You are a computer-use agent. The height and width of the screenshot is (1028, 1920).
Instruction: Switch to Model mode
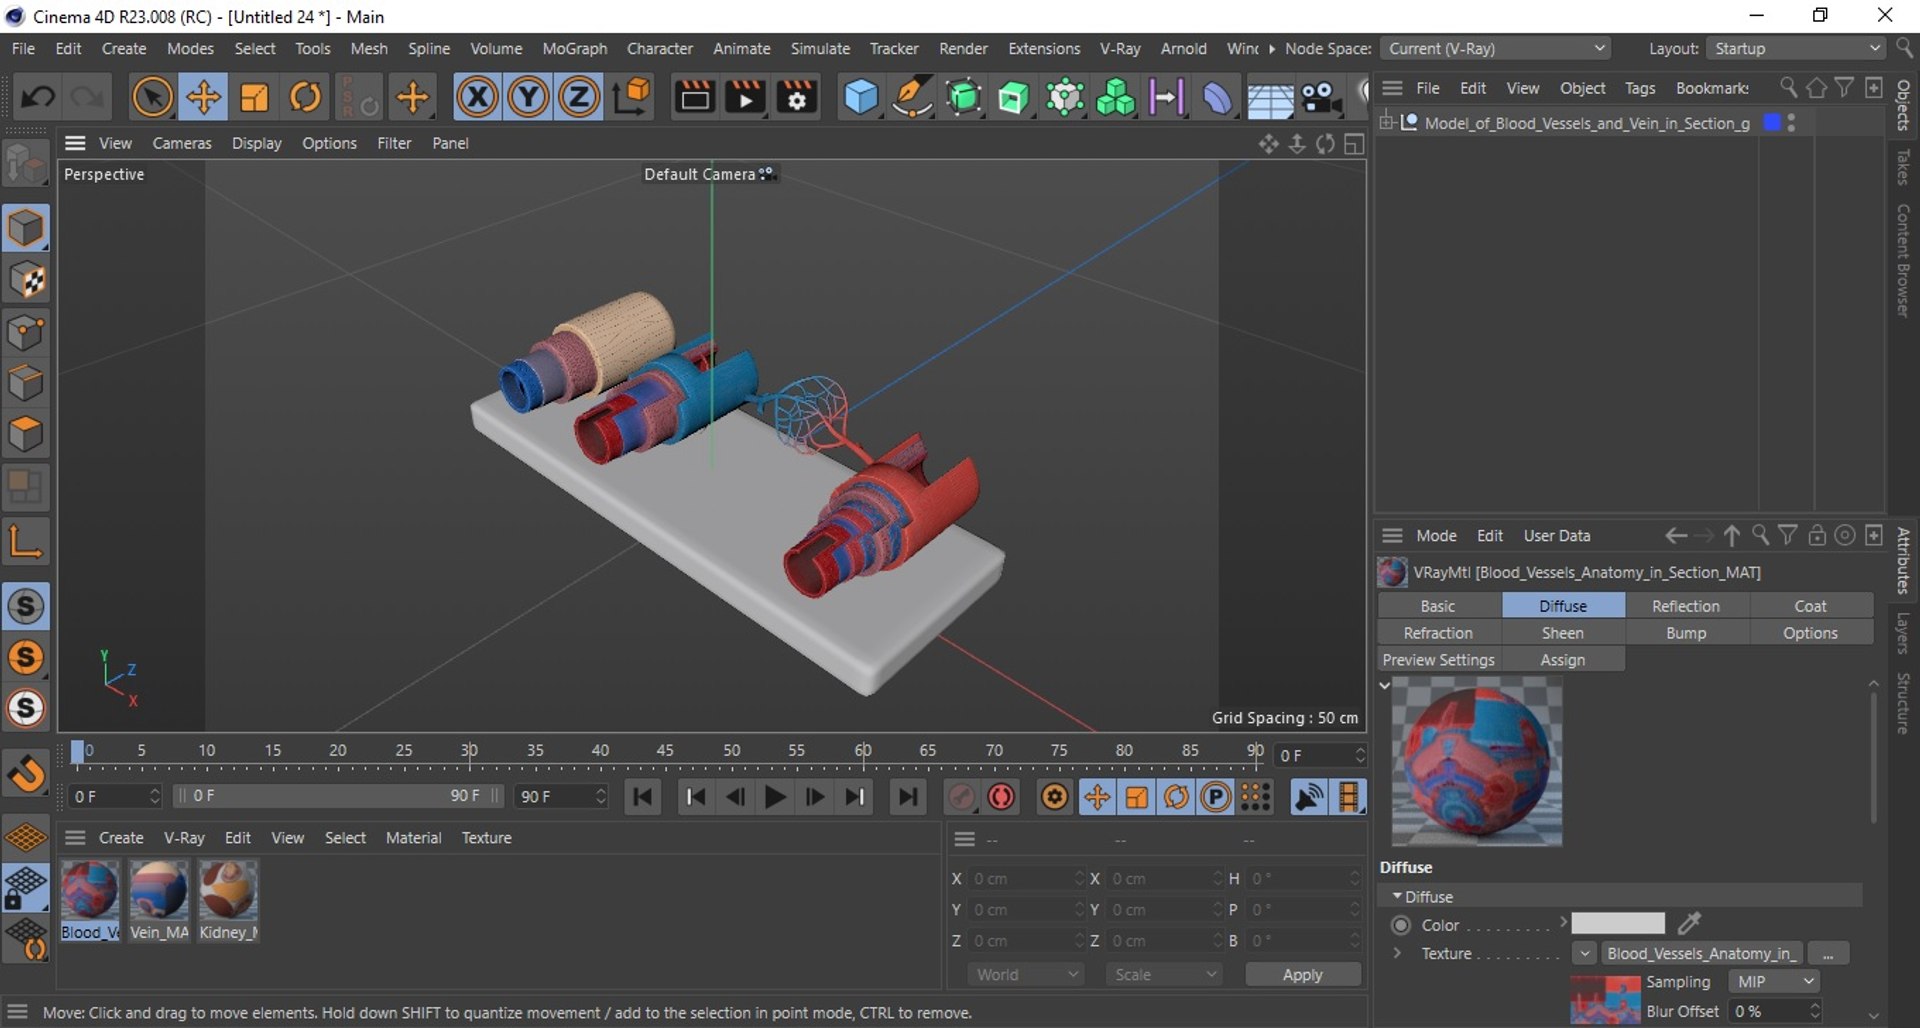coord(26,229)
